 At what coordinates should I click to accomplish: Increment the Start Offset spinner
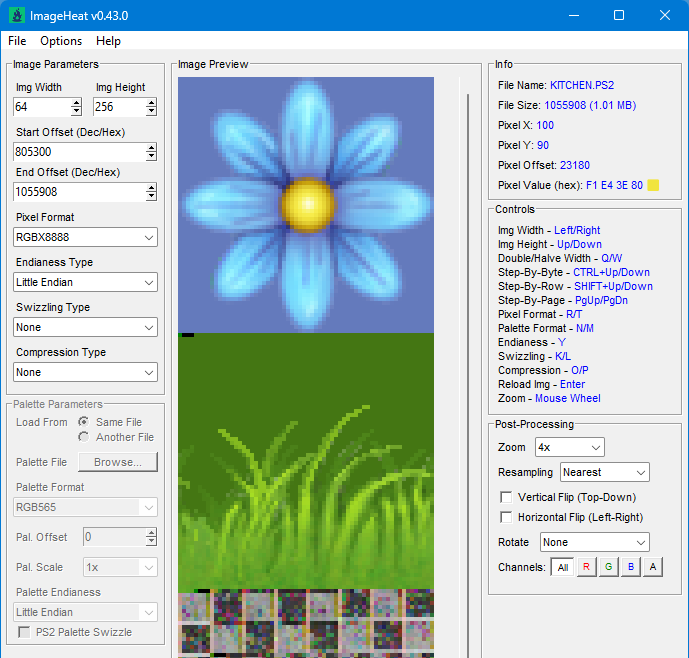(152, 148)
